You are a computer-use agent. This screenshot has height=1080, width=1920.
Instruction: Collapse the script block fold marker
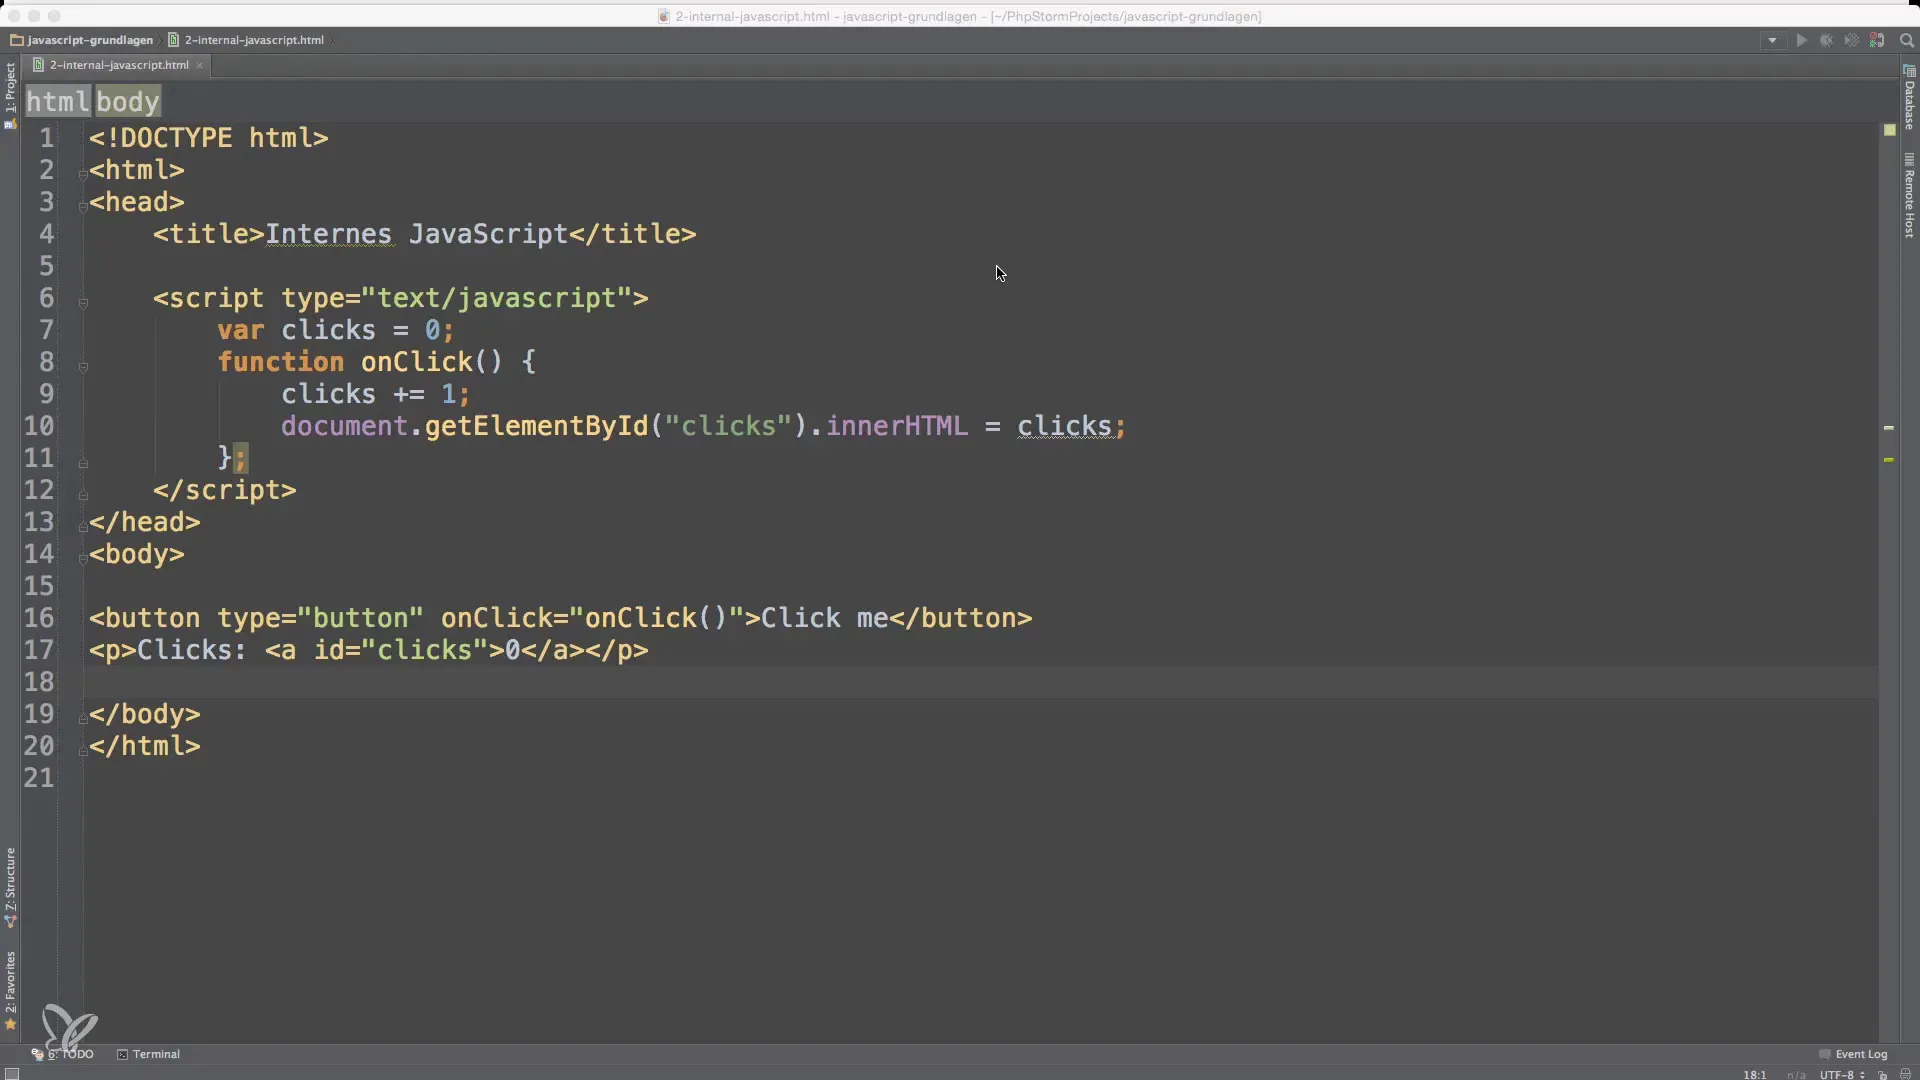pyautogui.click(x=83, y=302)
